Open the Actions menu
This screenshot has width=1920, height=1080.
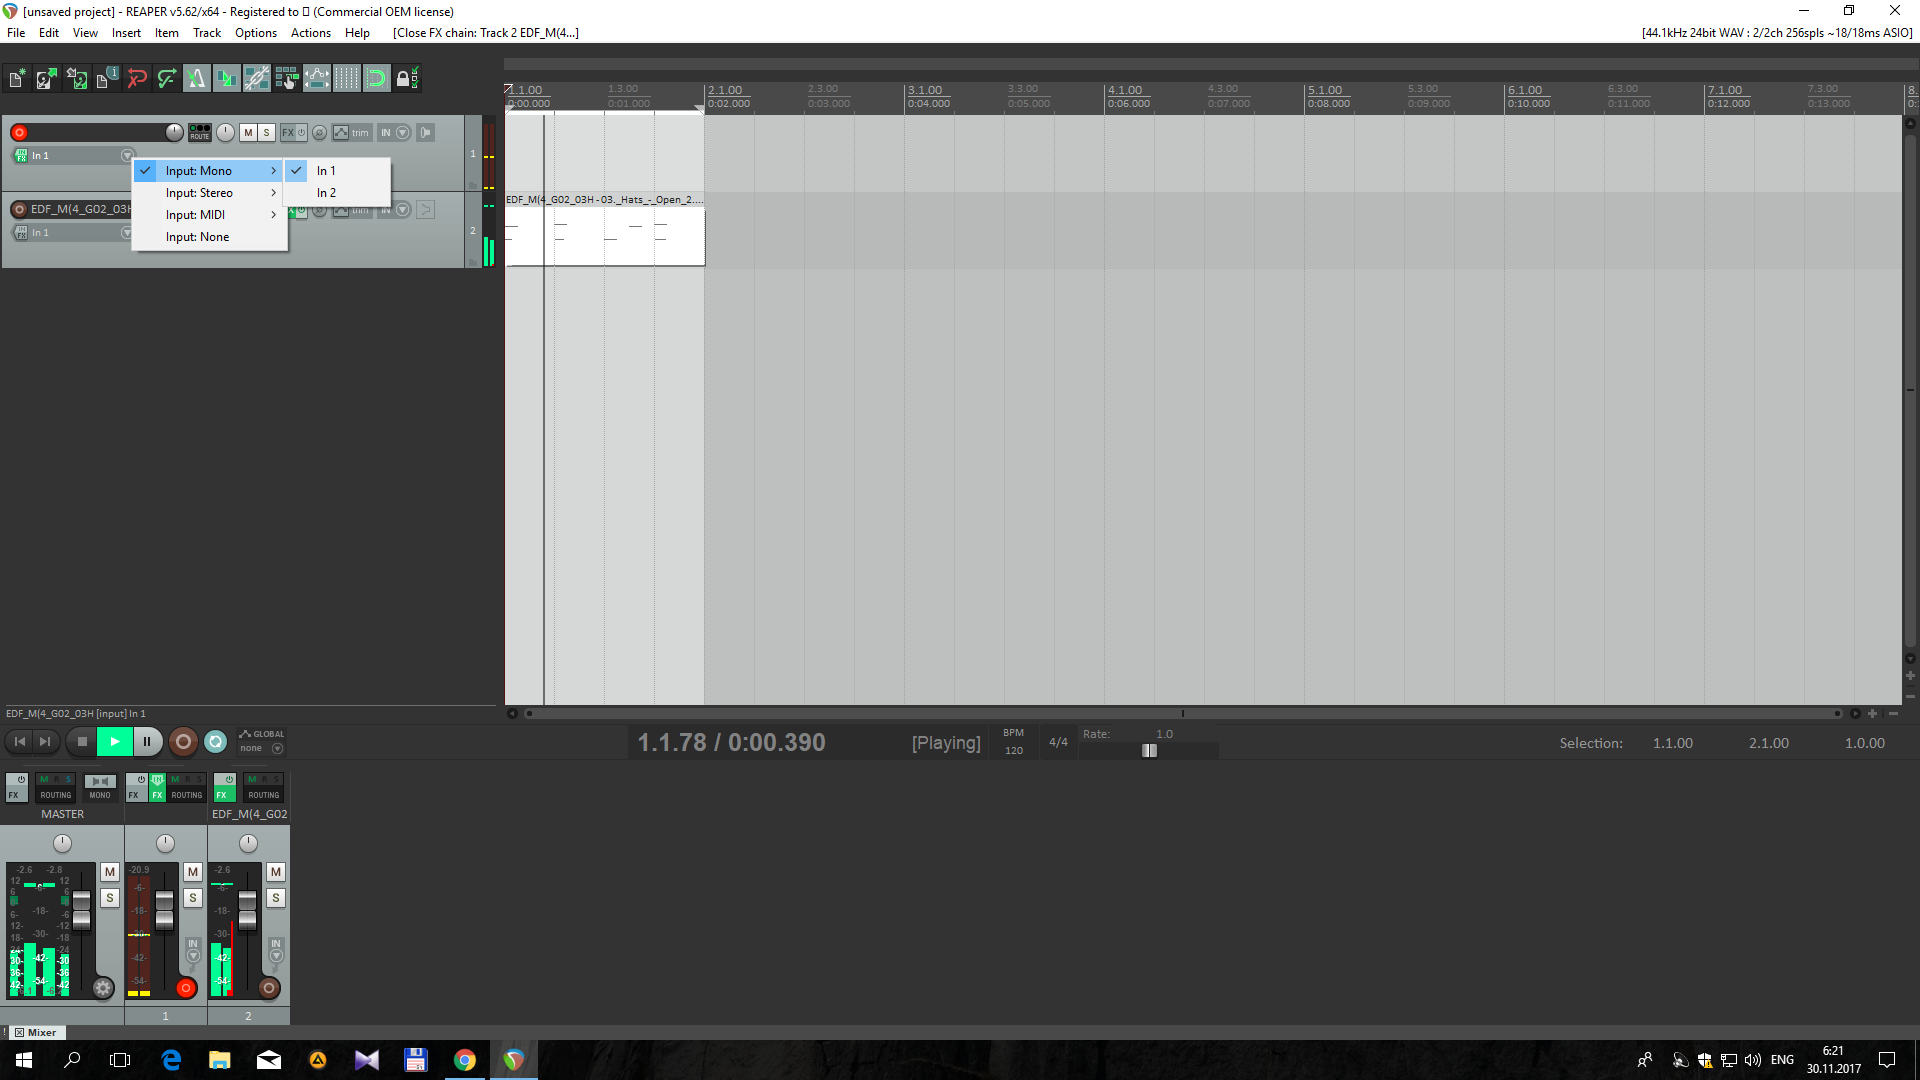(310, 33)
